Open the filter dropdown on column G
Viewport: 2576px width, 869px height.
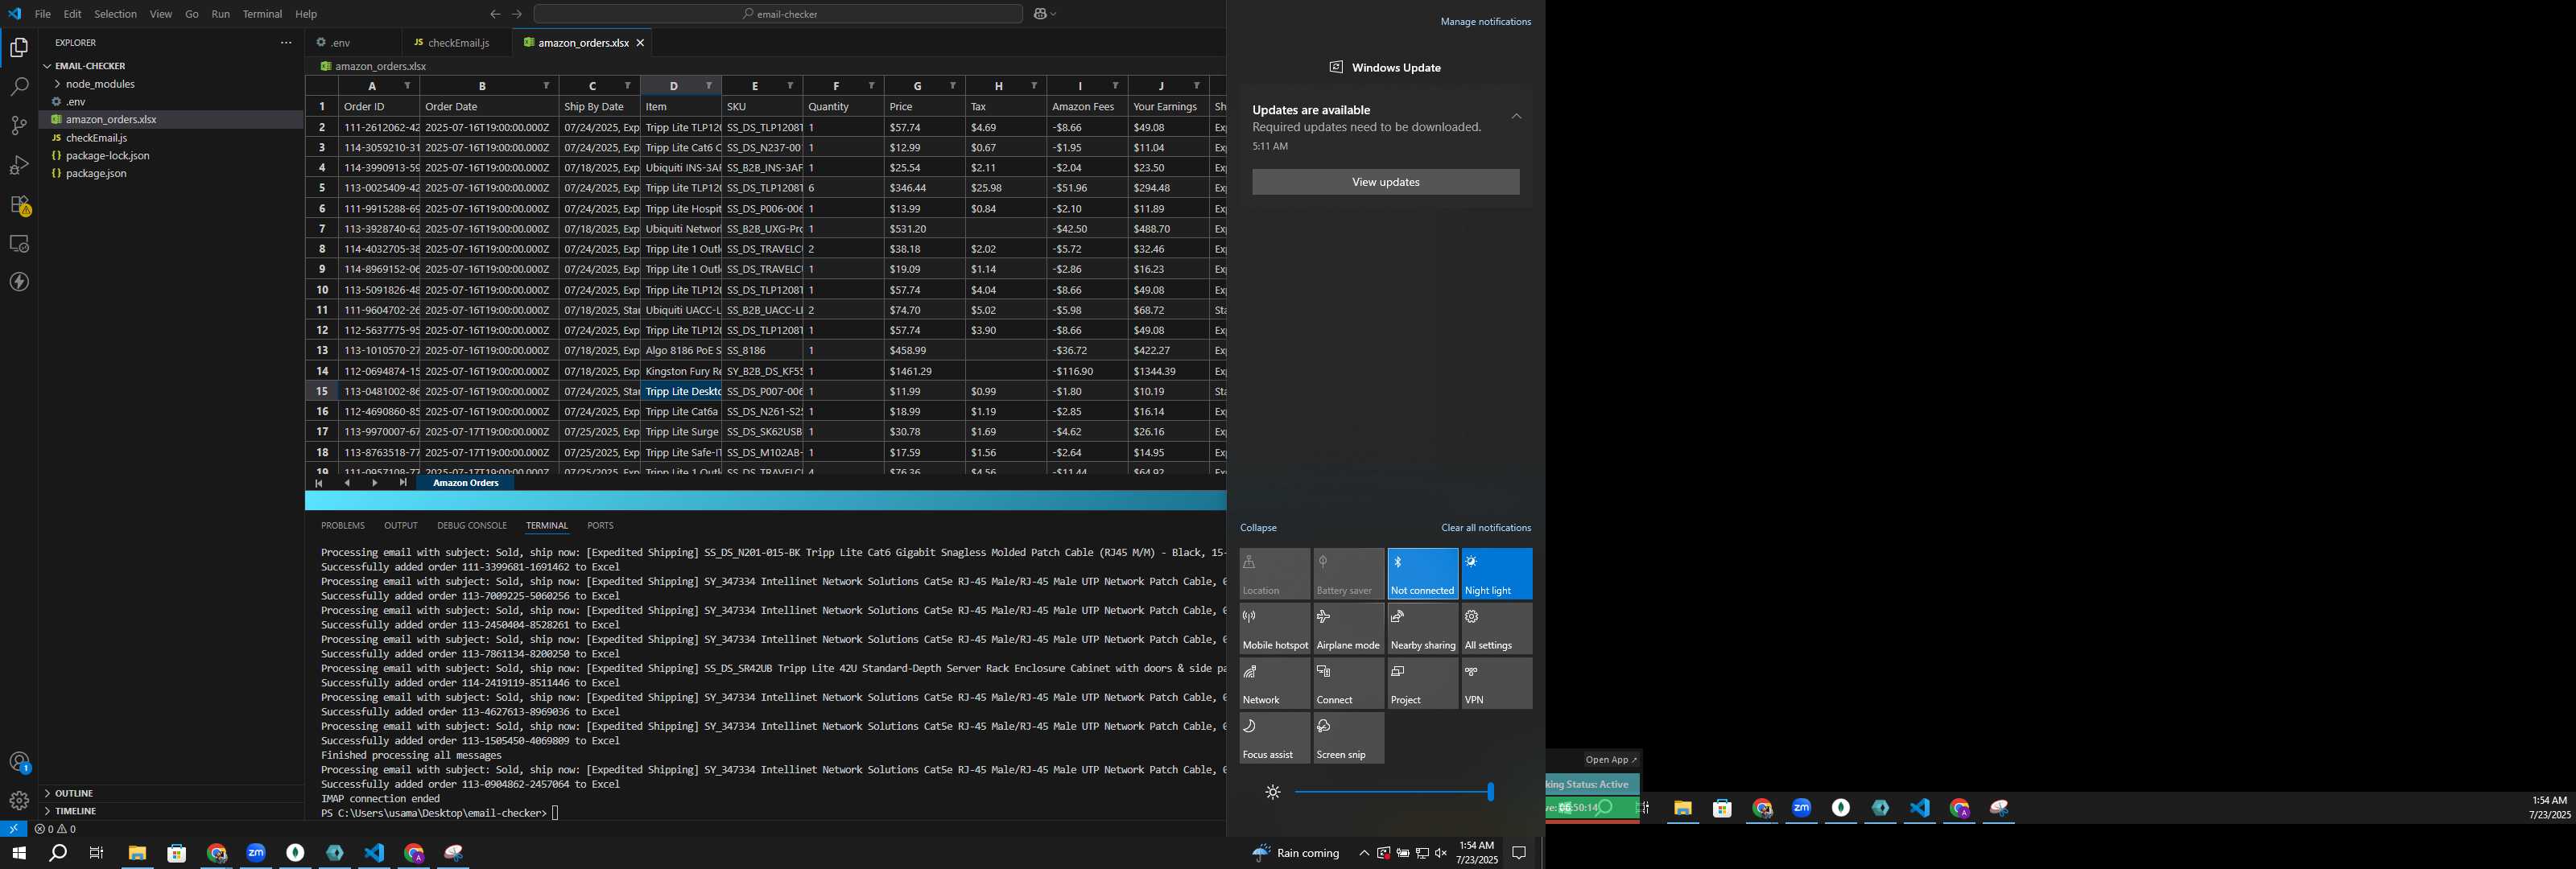(x=953, y=86)
